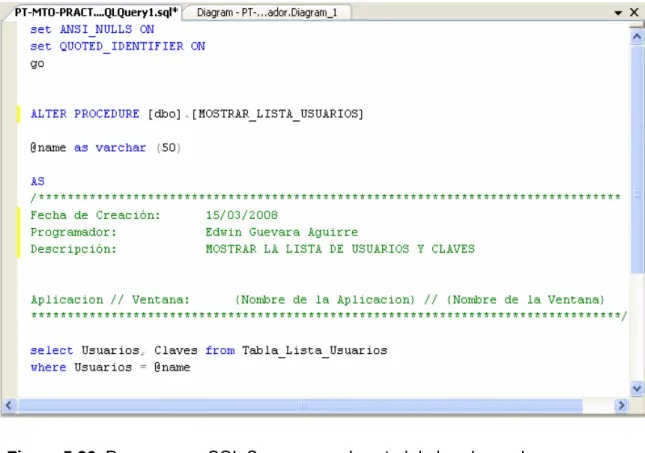Click the '[MOSTRAR_LISTA_USUARIOS]' procedure name
This screenshot has width=645, height=453.
coord(278,114)
